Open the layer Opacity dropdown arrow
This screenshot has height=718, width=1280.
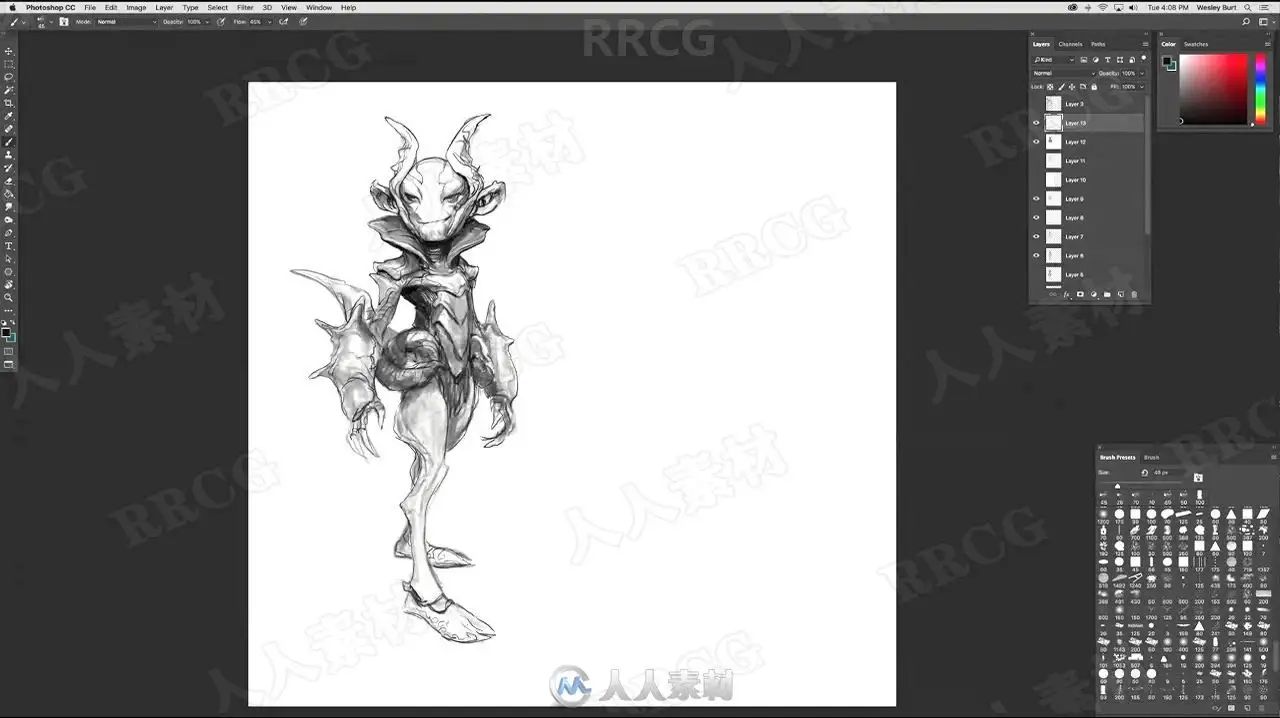pos(1140,73)
